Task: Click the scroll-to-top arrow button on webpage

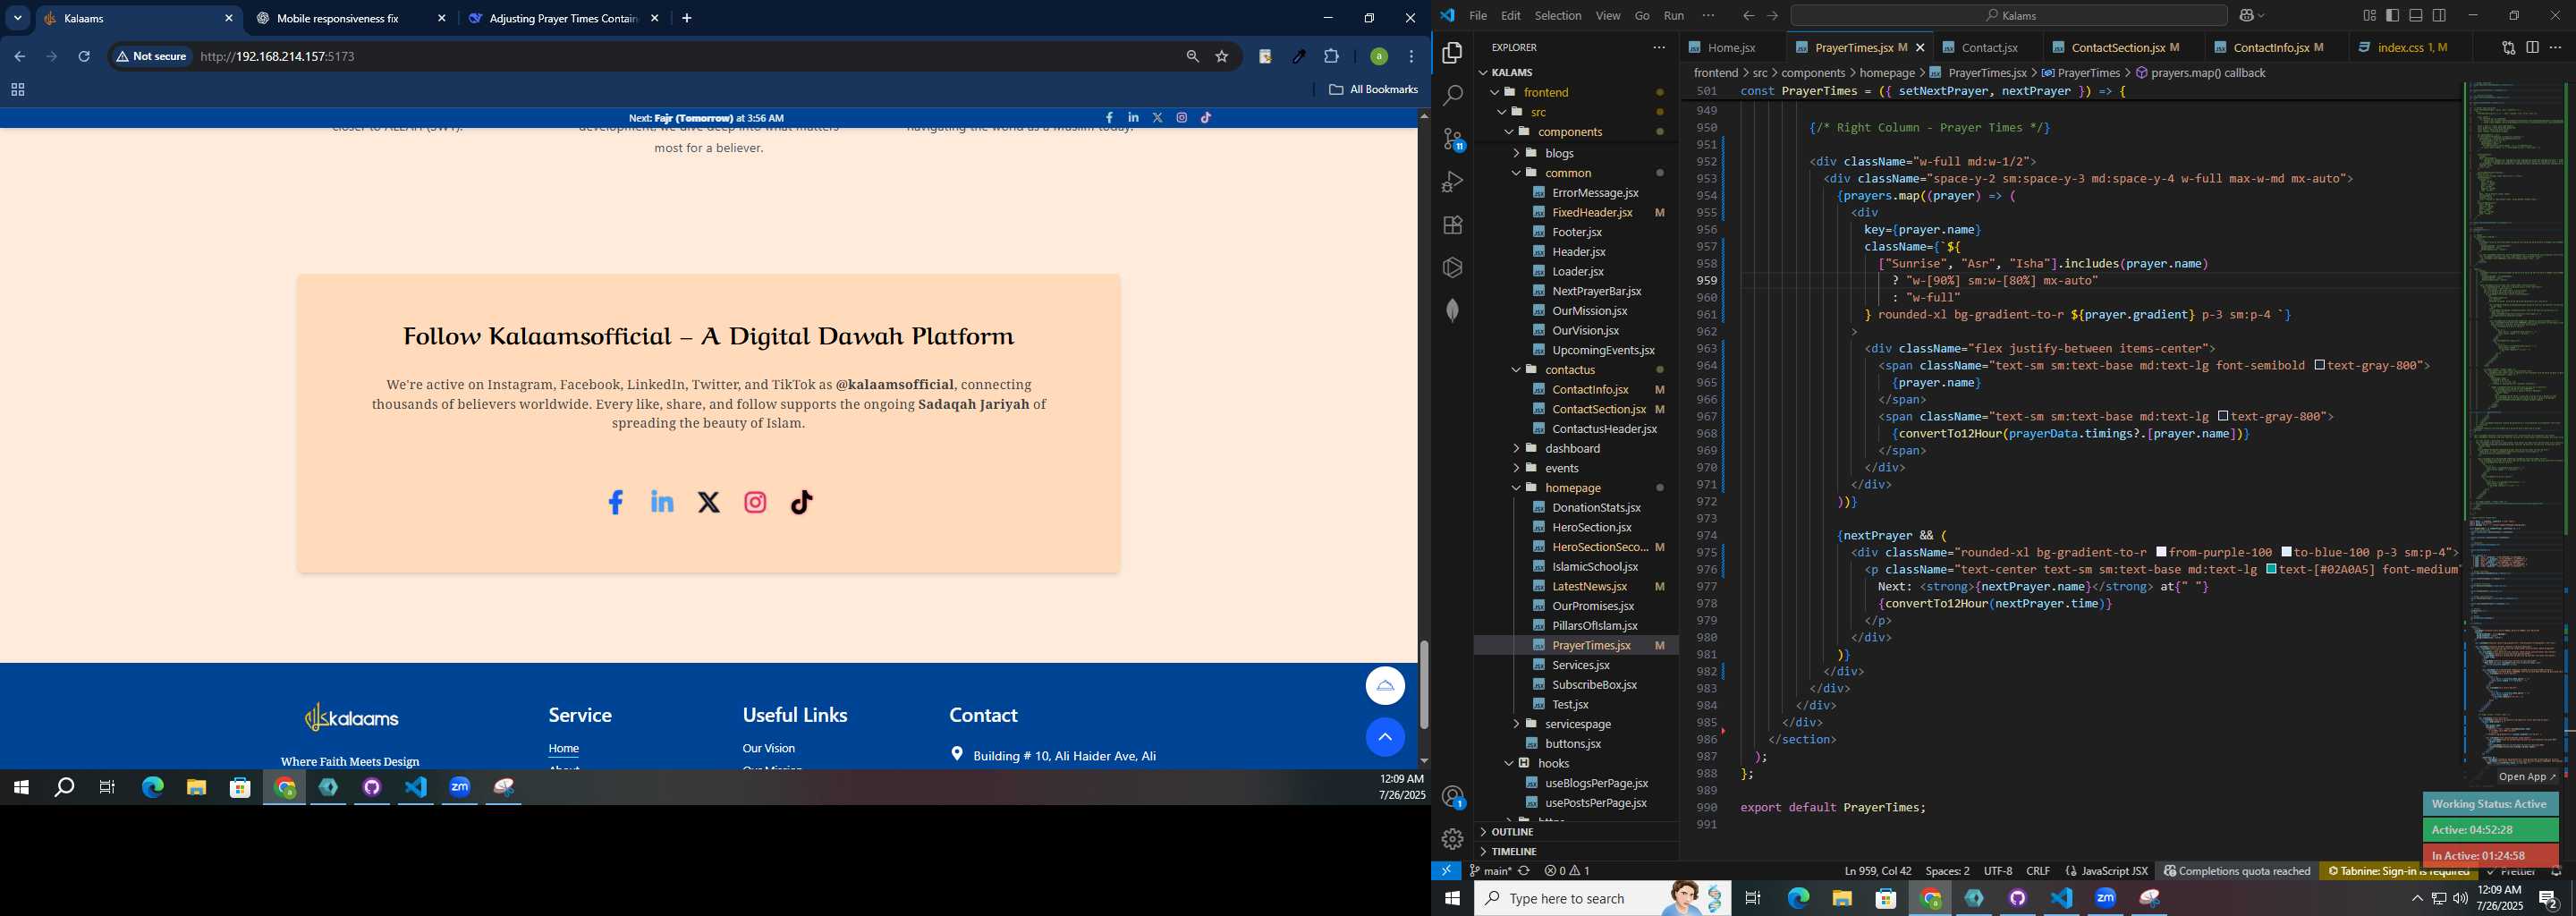Action: click(x=1385, y=737)
